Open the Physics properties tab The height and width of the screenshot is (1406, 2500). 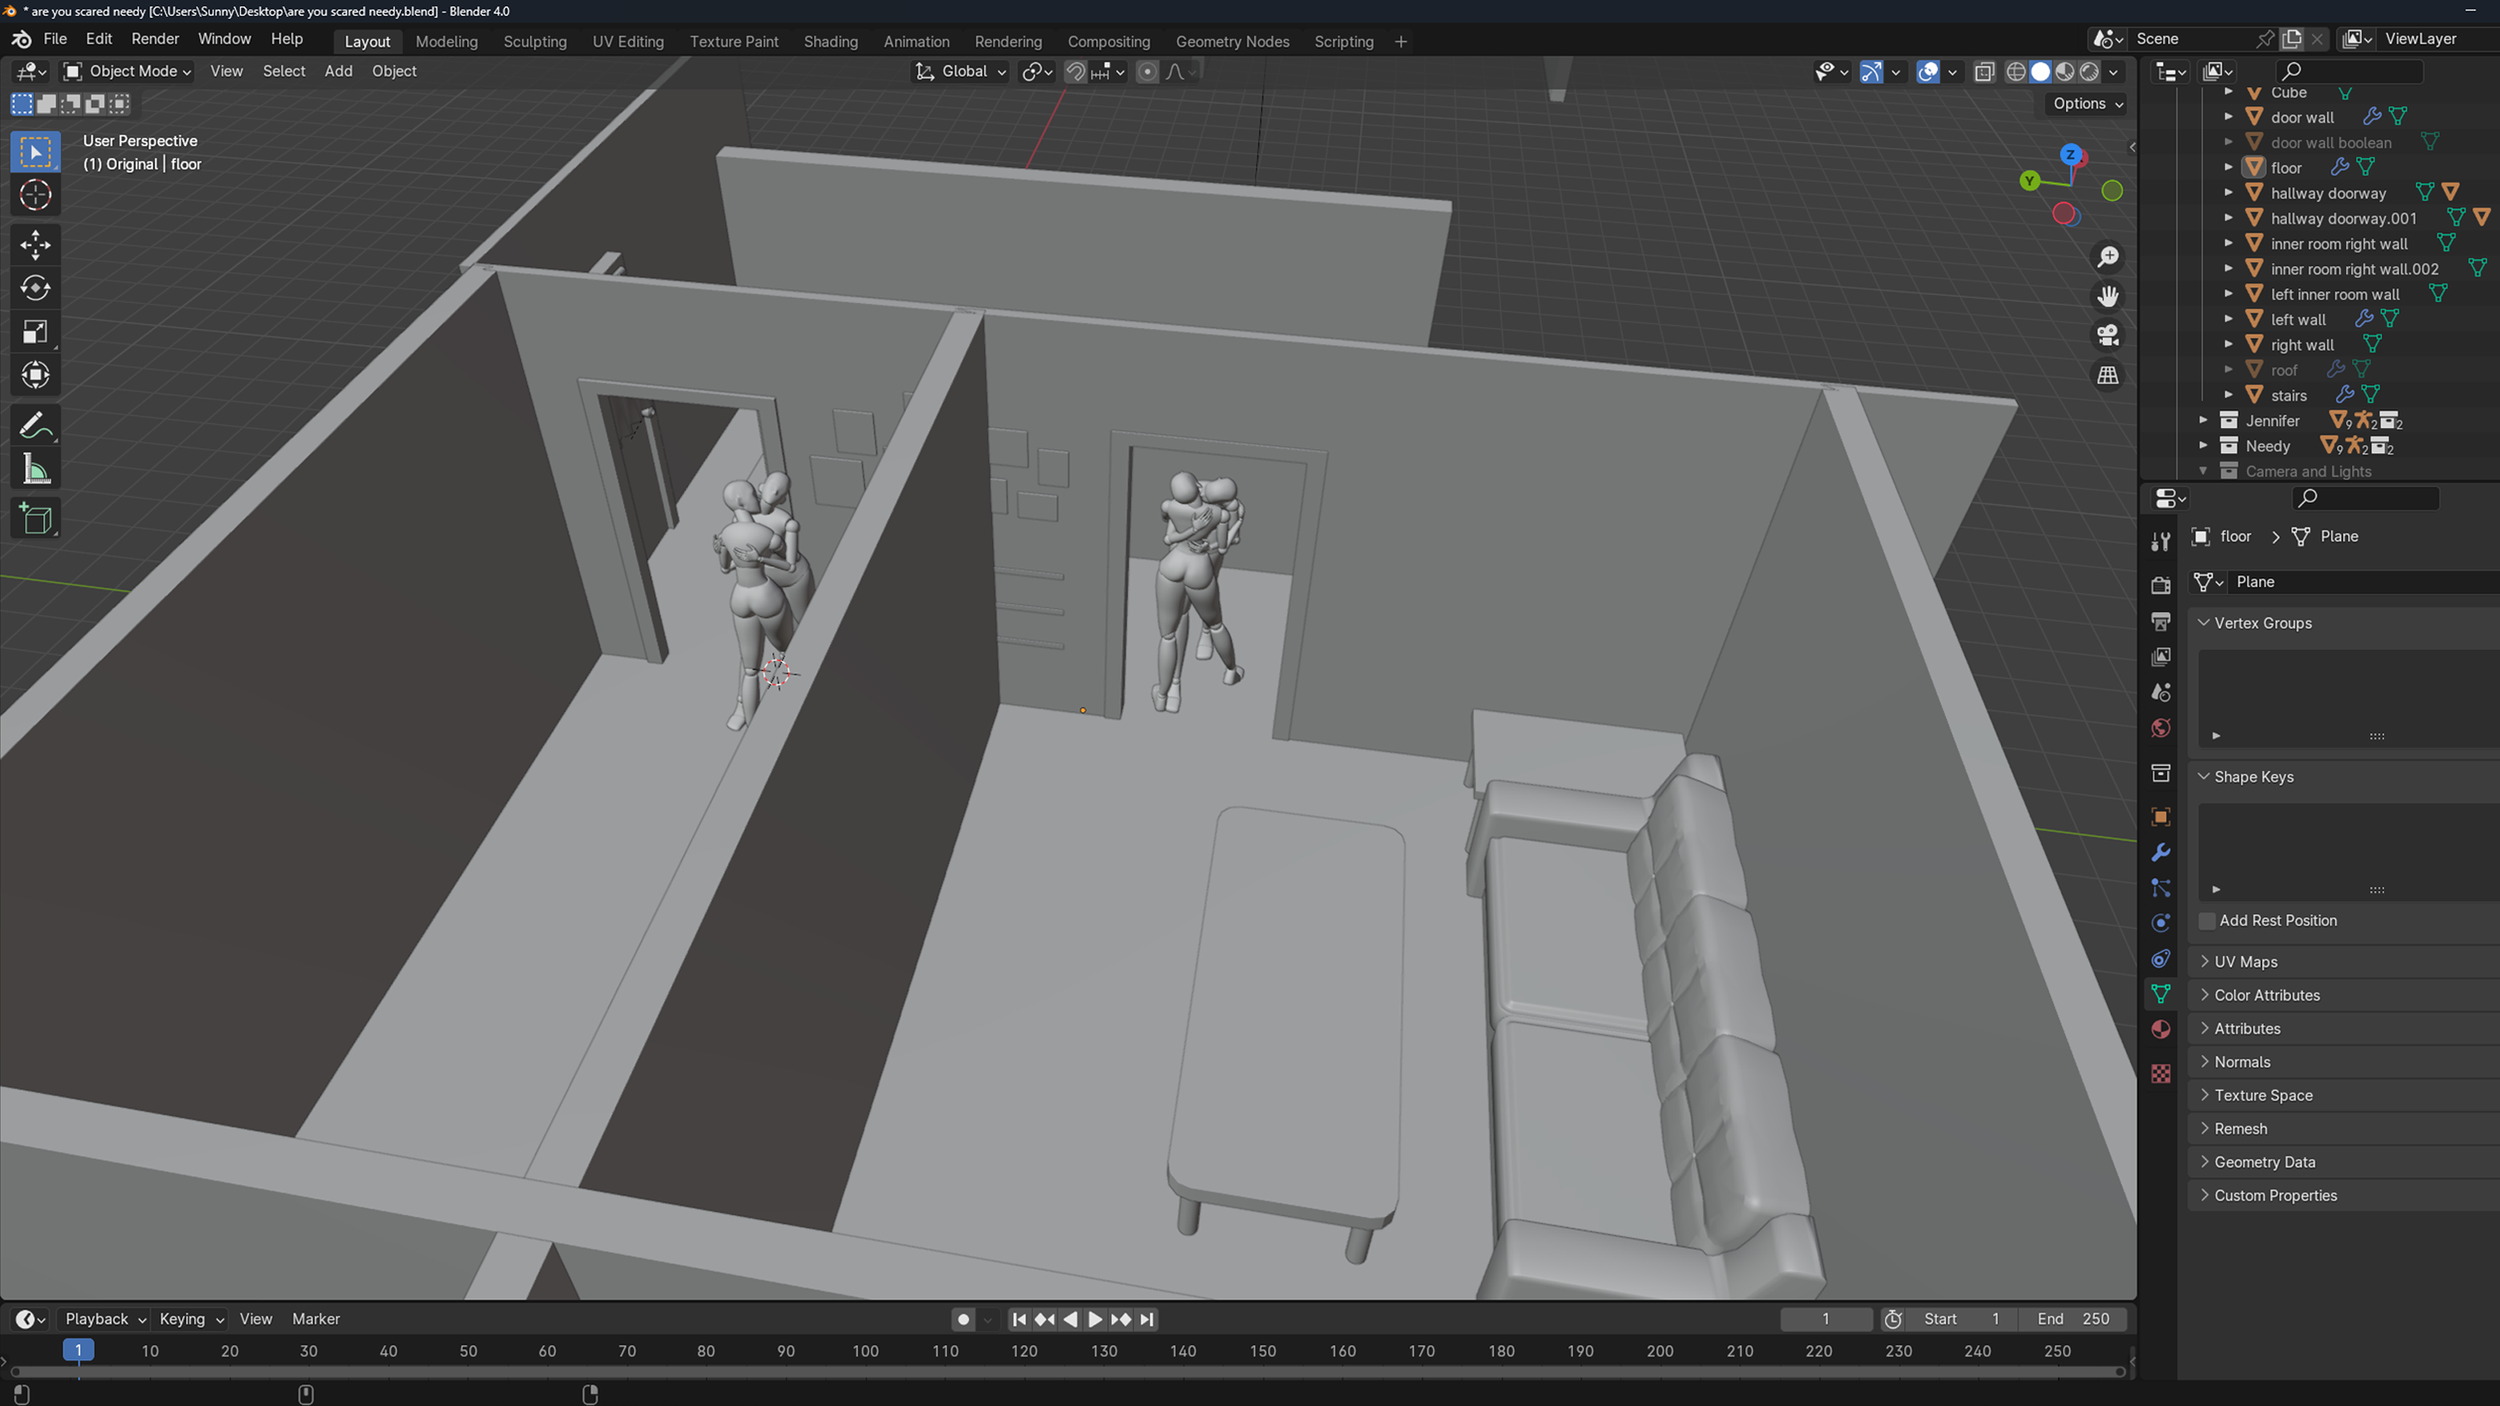[2161, 923]
